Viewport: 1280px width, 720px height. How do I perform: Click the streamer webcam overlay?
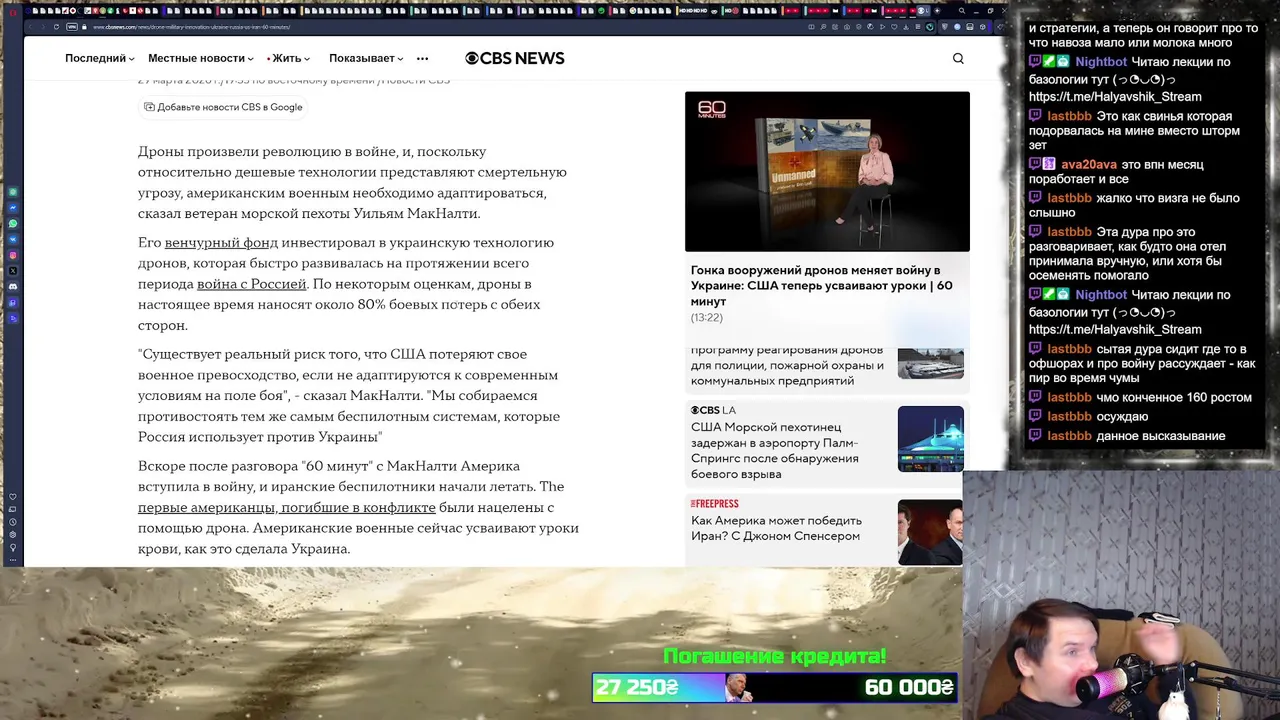tap(1121, 595)
